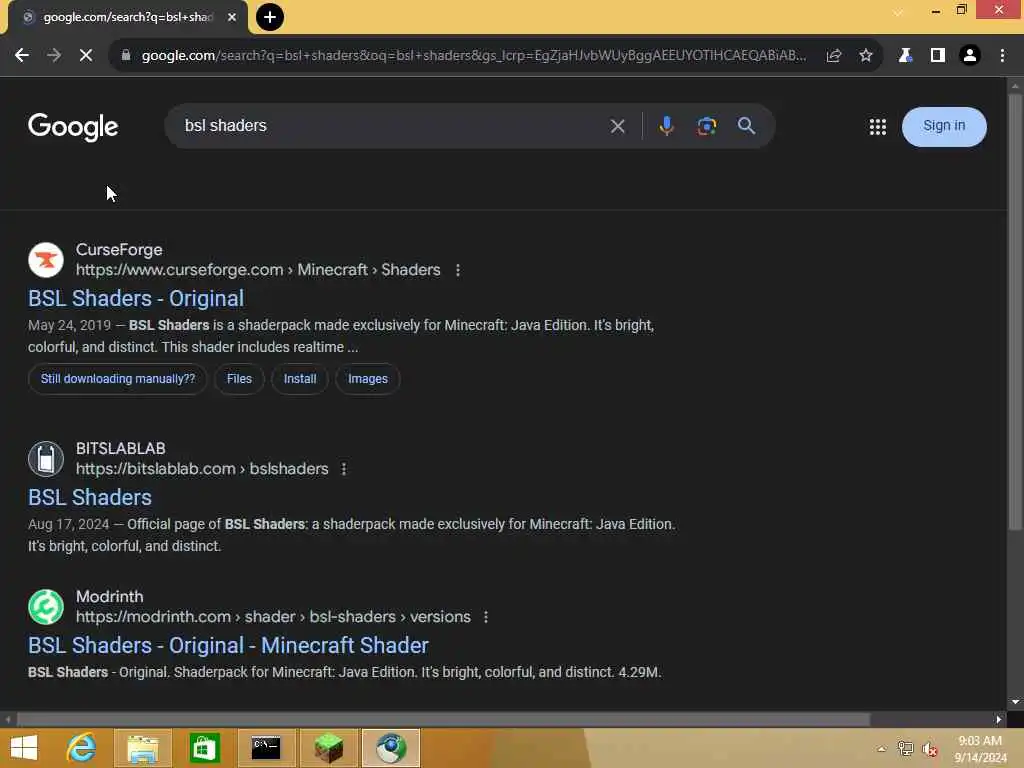Open the Chrome profile menu
Viewport: 1024px width, 768px height.
[x=970, y=56]
